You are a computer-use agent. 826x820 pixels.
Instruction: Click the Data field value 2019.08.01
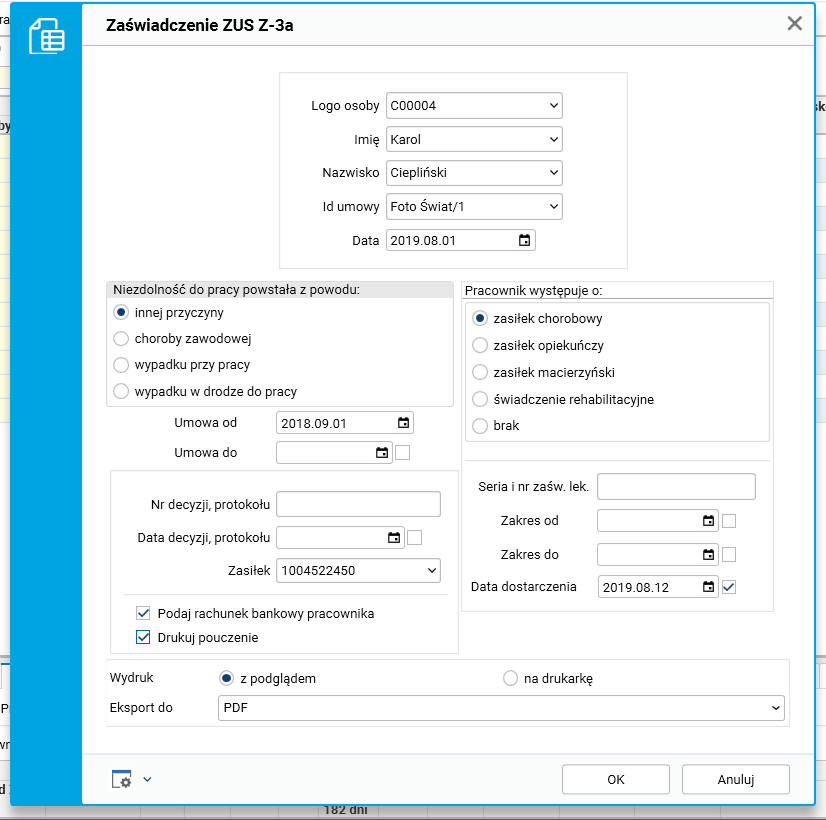pos(423,241)
